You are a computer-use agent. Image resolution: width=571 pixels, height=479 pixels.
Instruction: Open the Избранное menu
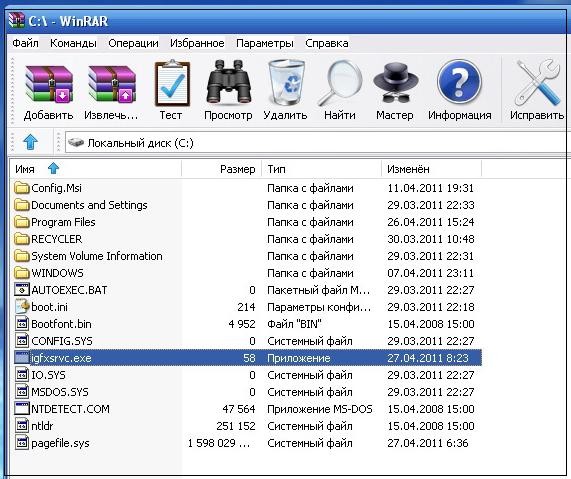(197, 43)
